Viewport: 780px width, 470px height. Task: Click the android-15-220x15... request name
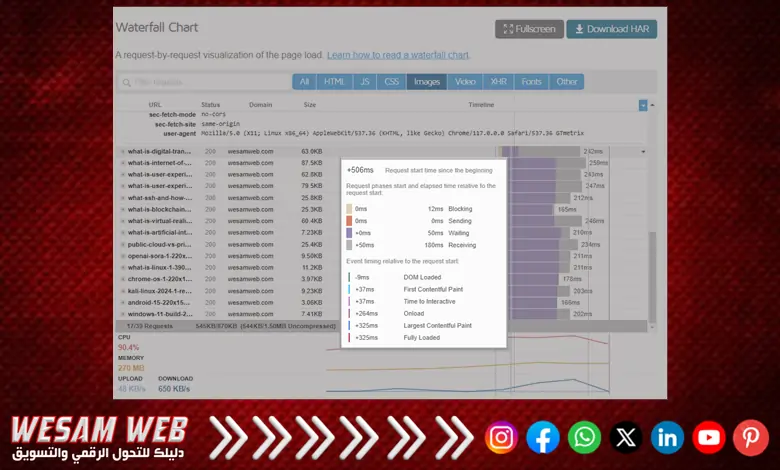point(159,302)
